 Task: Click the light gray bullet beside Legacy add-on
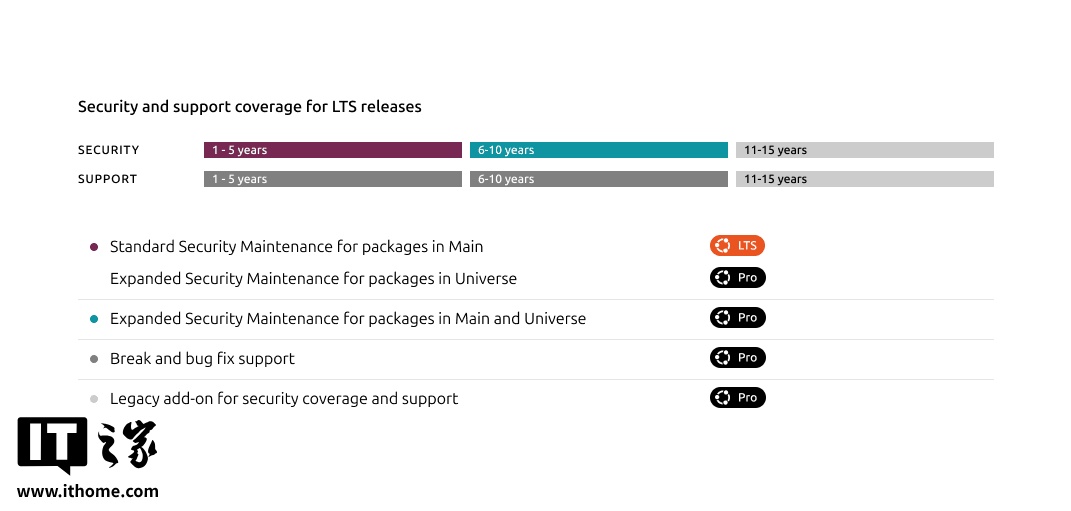coord(94,399)
